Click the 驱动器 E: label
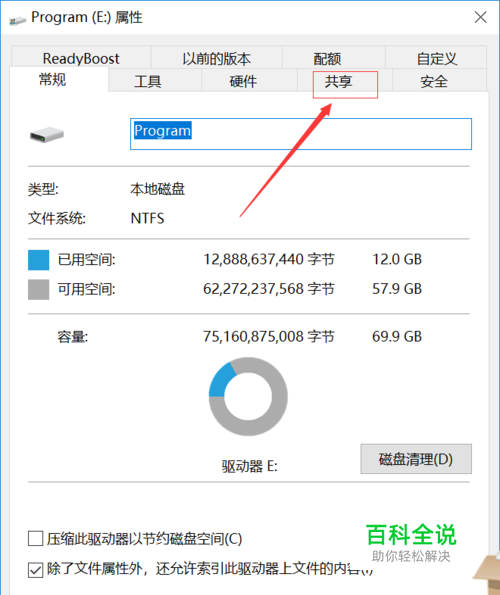 pyautogui.click(x=250, y=466)
